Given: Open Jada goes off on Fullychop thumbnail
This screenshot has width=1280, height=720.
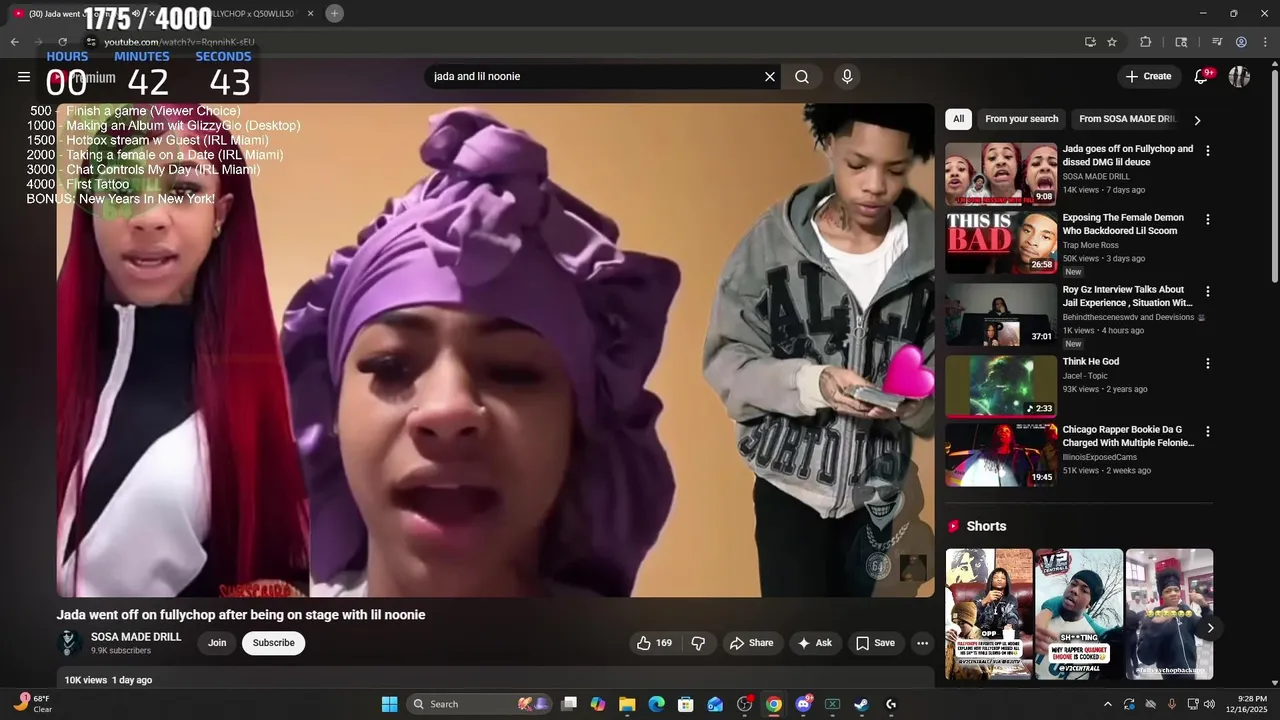Looking at the screenshot, I should [1001, 173].
